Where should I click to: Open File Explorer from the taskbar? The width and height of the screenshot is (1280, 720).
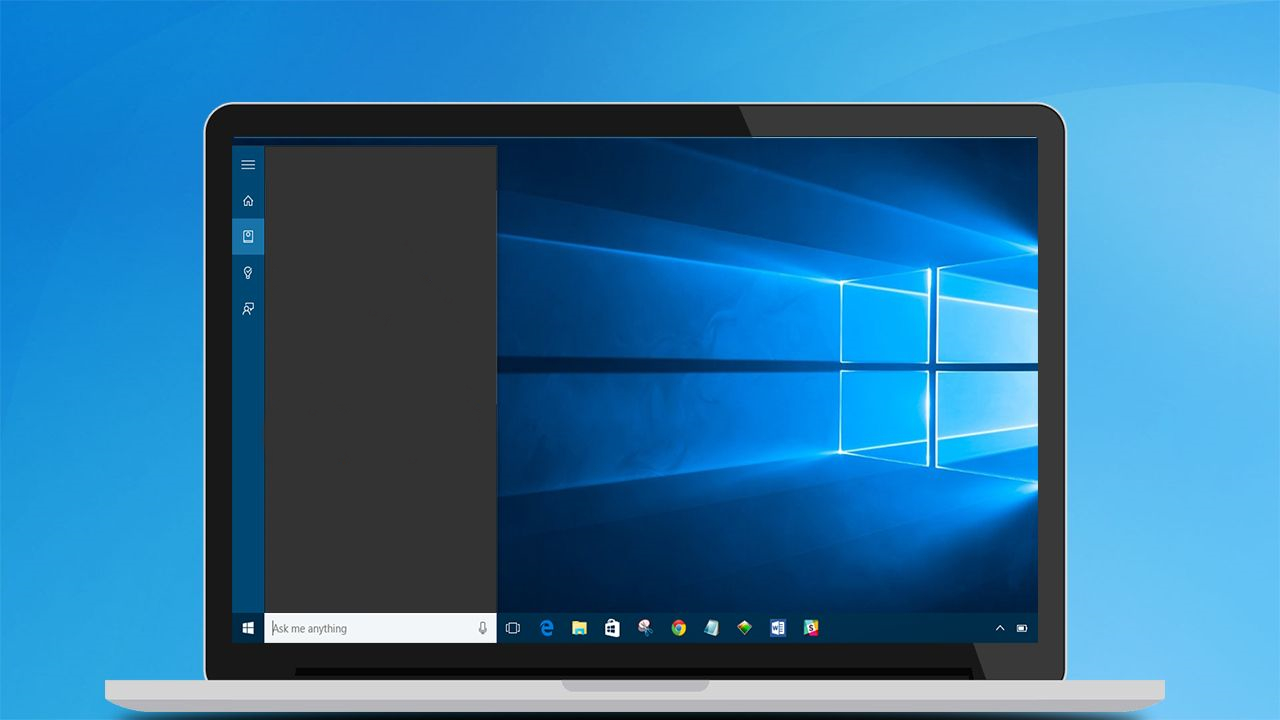tap(579, 628)
